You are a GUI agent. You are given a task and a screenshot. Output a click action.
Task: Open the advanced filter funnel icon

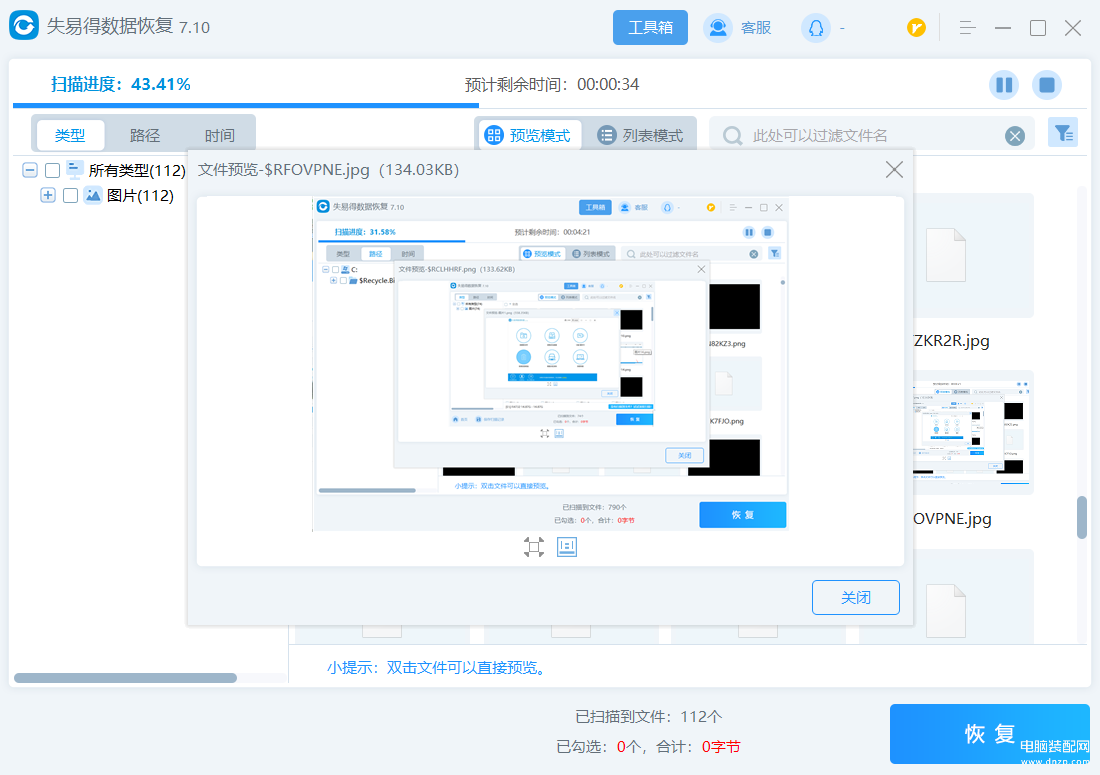coord(1063,133)
